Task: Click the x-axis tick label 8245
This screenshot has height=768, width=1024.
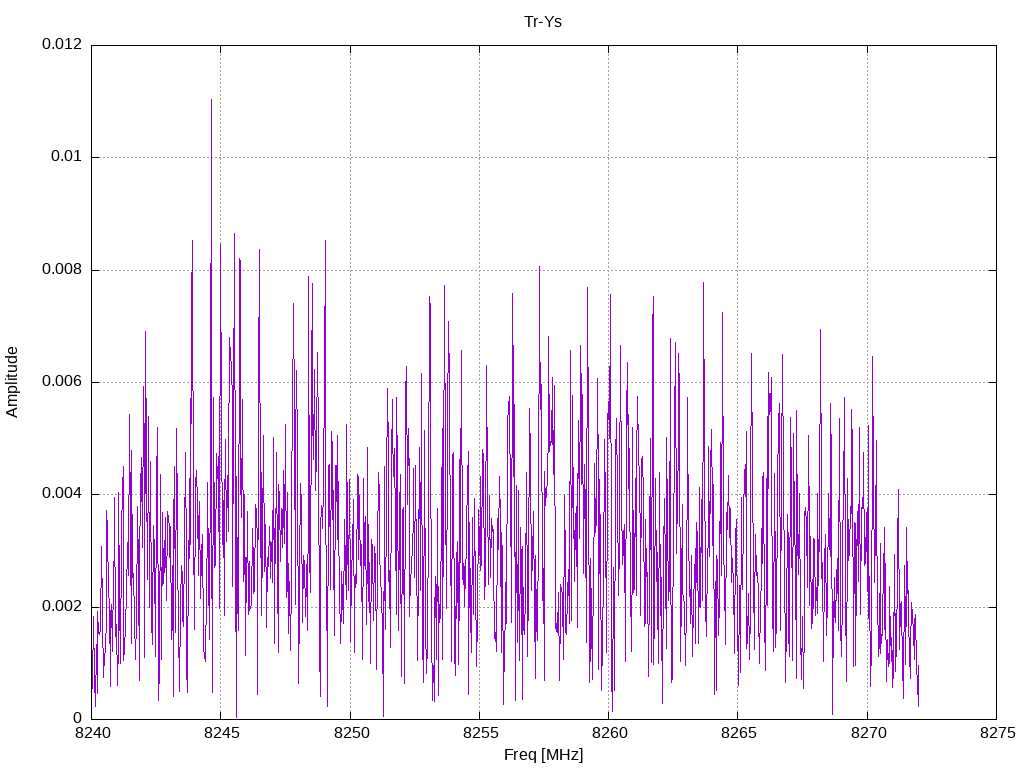Action: (x=221, y=733)
